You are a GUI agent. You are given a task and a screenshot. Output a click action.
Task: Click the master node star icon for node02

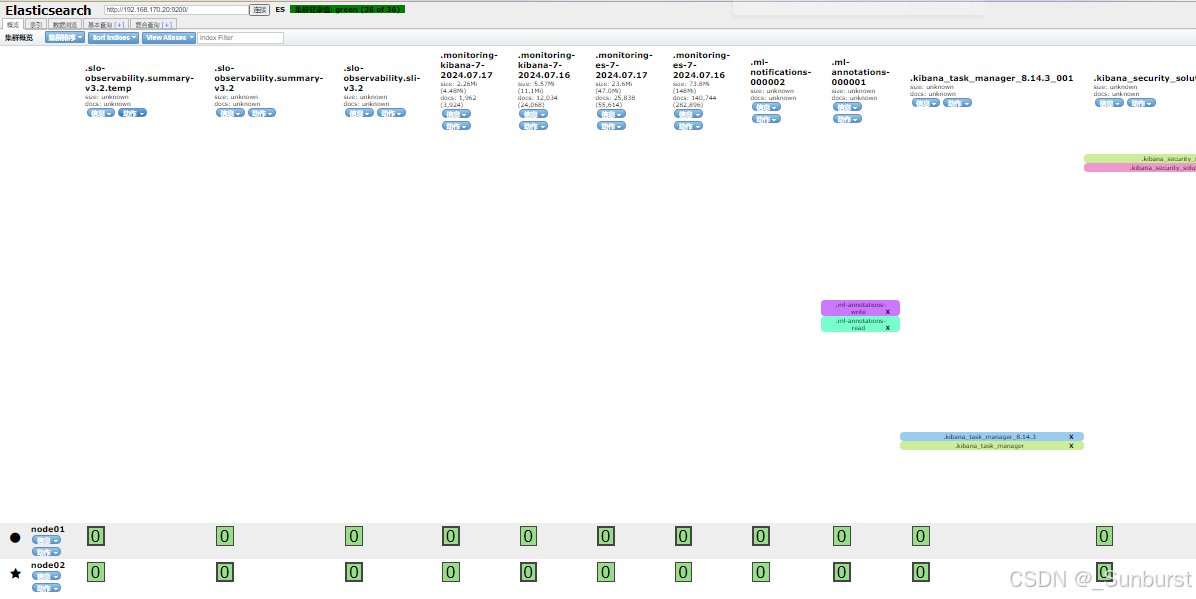point(15,573)
